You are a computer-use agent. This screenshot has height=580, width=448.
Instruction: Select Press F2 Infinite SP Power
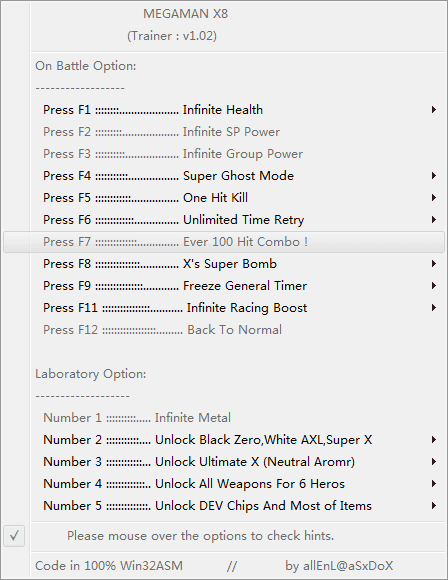pos(224,132)
